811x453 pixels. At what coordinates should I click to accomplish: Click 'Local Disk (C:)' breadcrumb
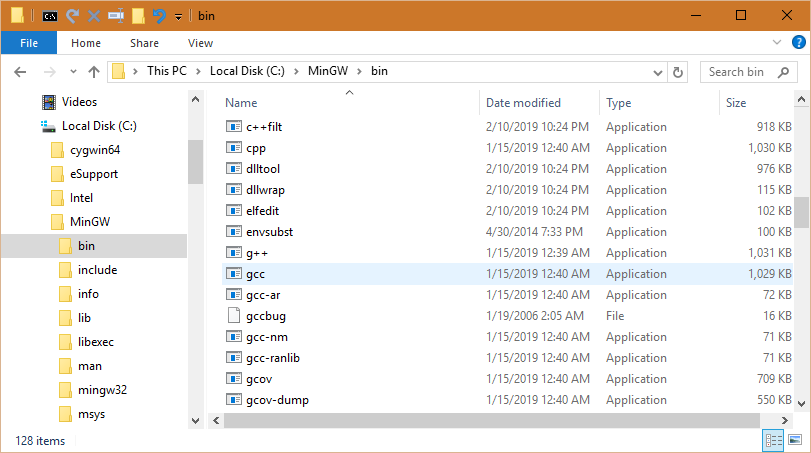[x=247, y=71]
